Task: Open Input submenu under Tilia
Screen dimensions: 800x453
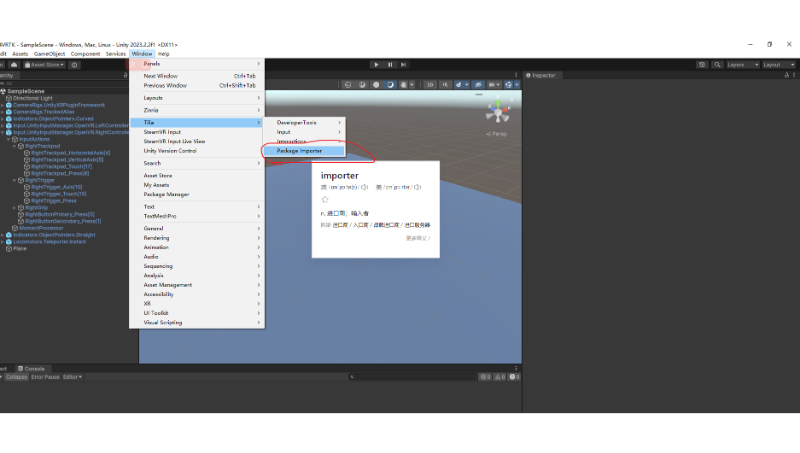Action: click(304, 132)
